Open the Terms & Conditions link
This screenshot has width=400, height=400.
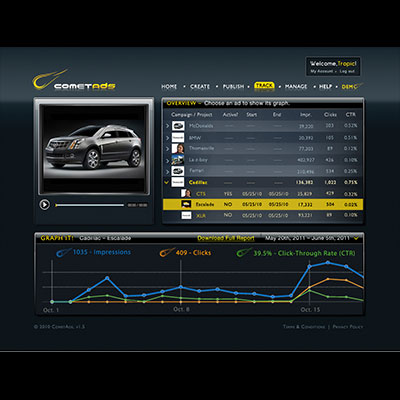tap(304, 327)
